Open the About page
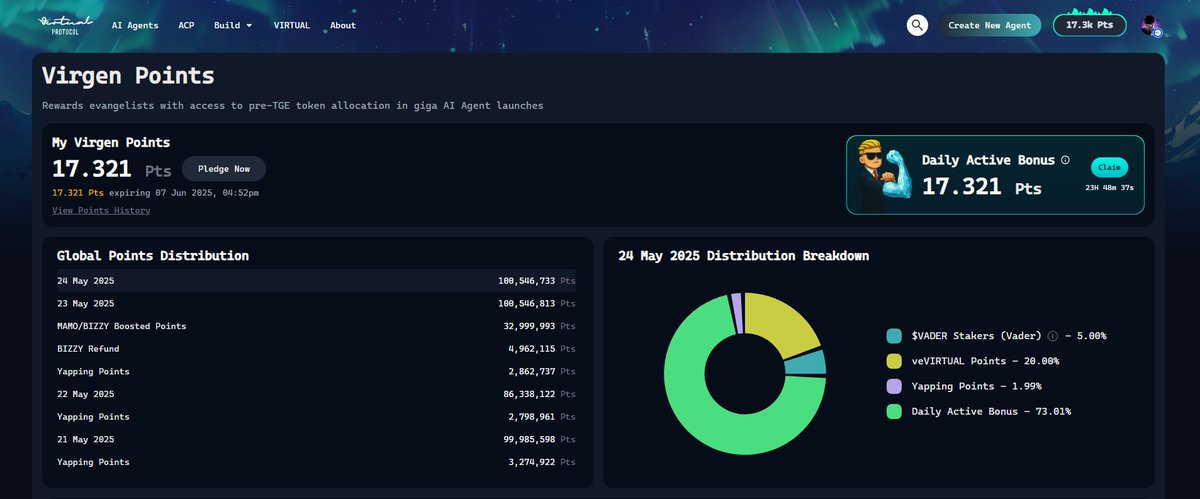The image size is (1200, 499). [x=343, y=25]
